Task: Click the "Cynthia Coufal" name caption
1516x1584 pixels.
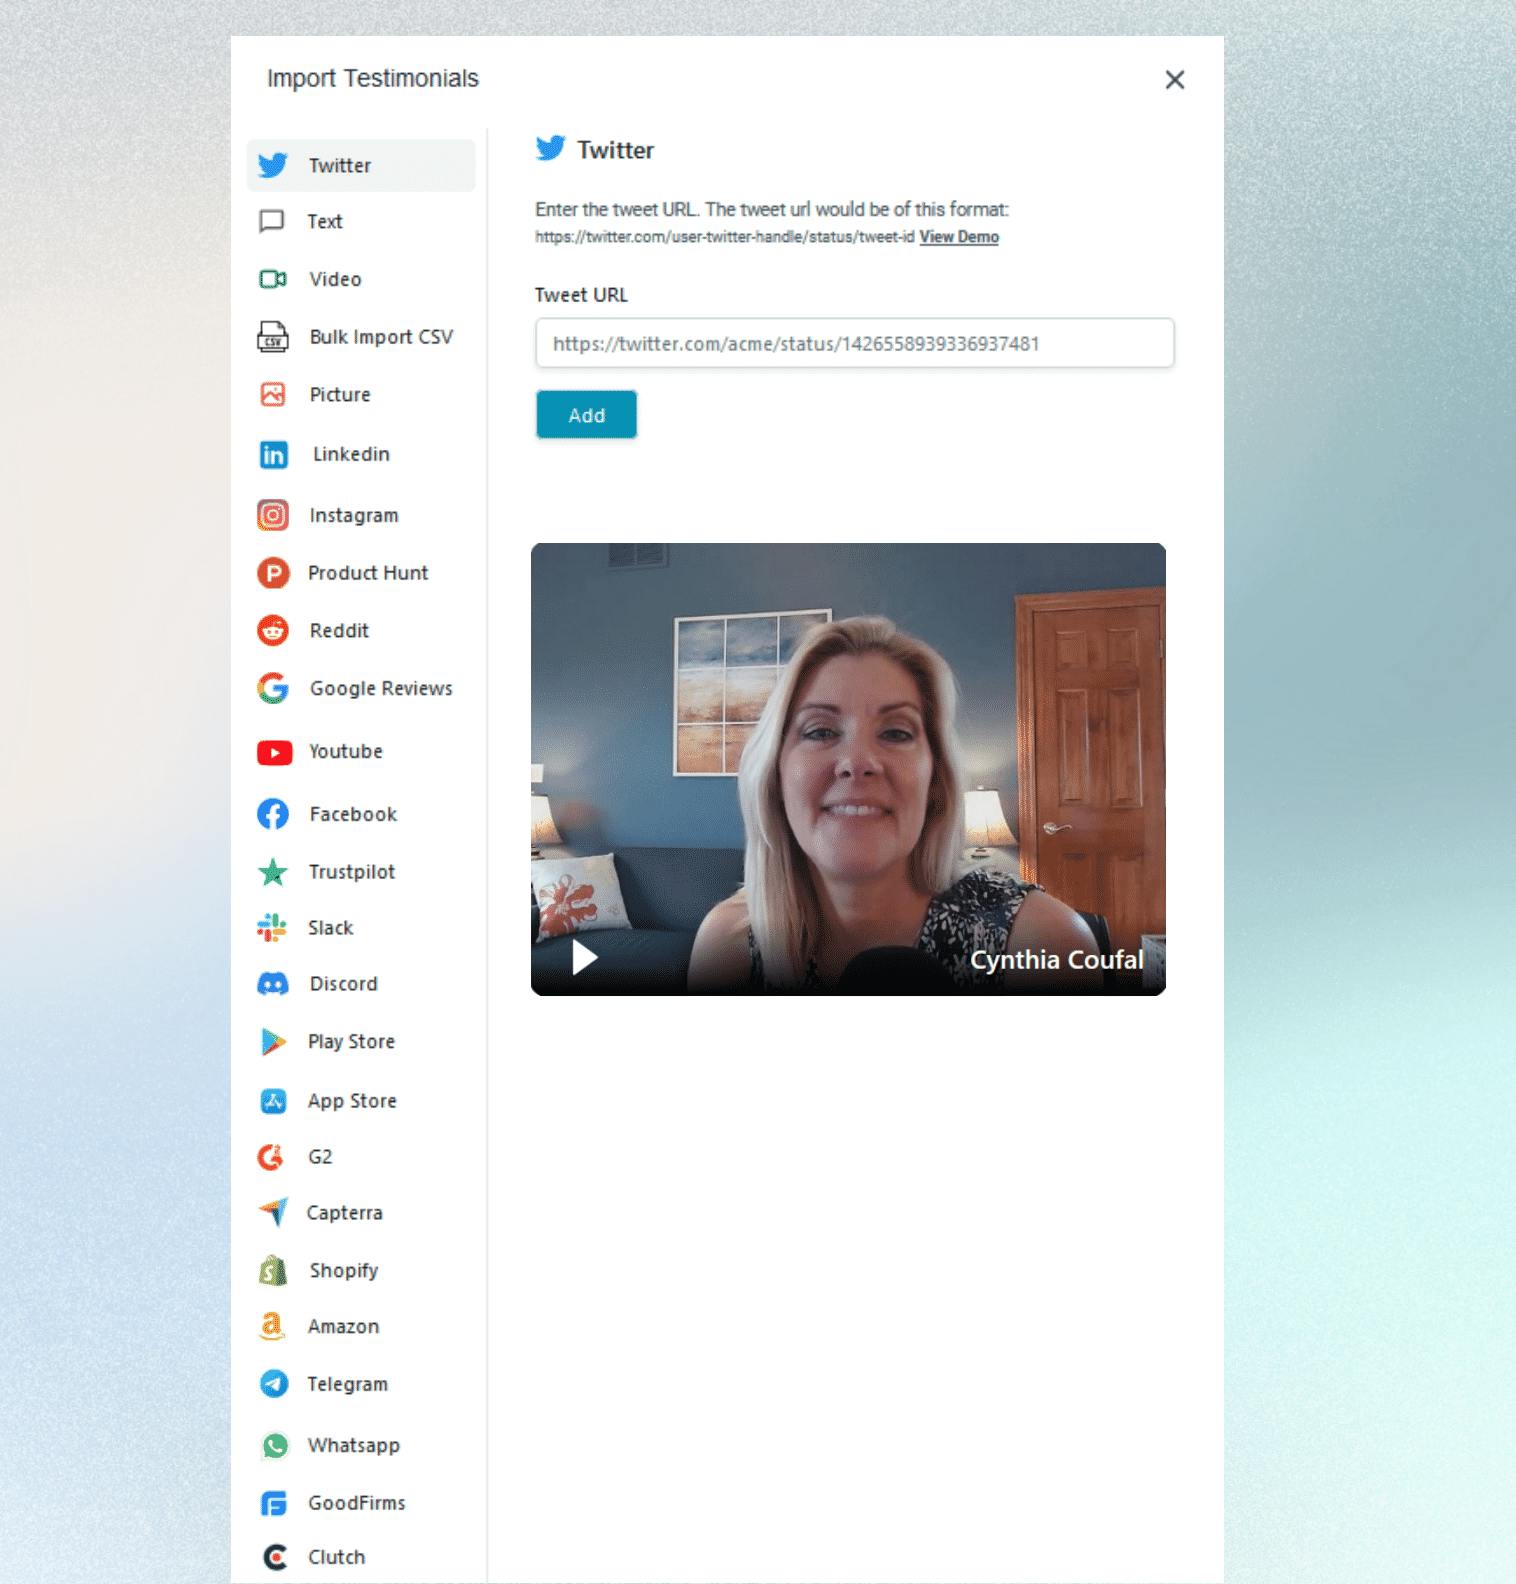Action: click(x=1056, y=960)
